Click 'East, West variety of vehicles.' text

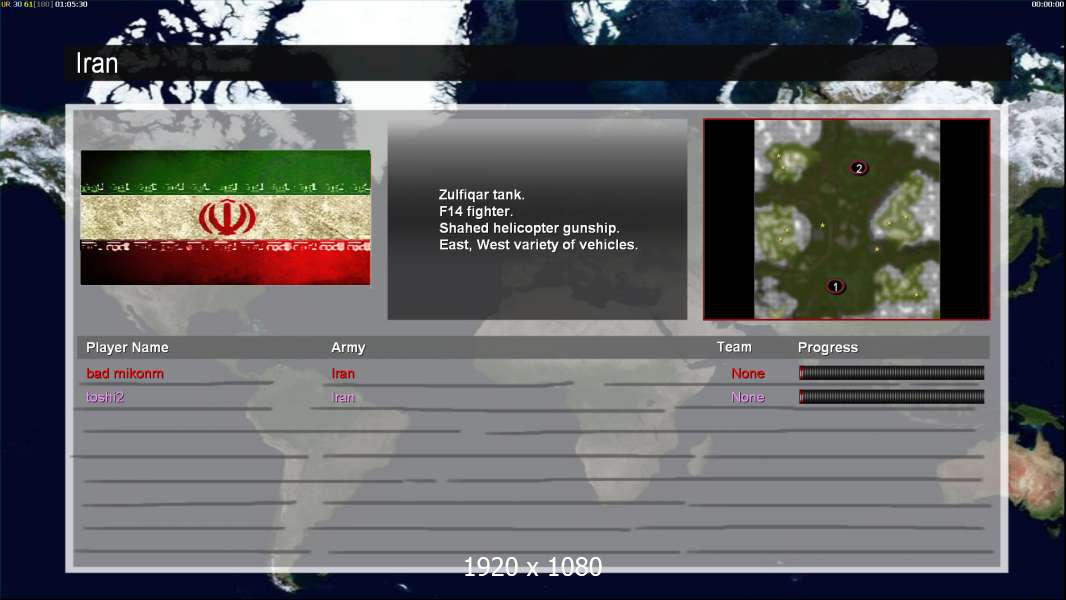click(538, 245)
